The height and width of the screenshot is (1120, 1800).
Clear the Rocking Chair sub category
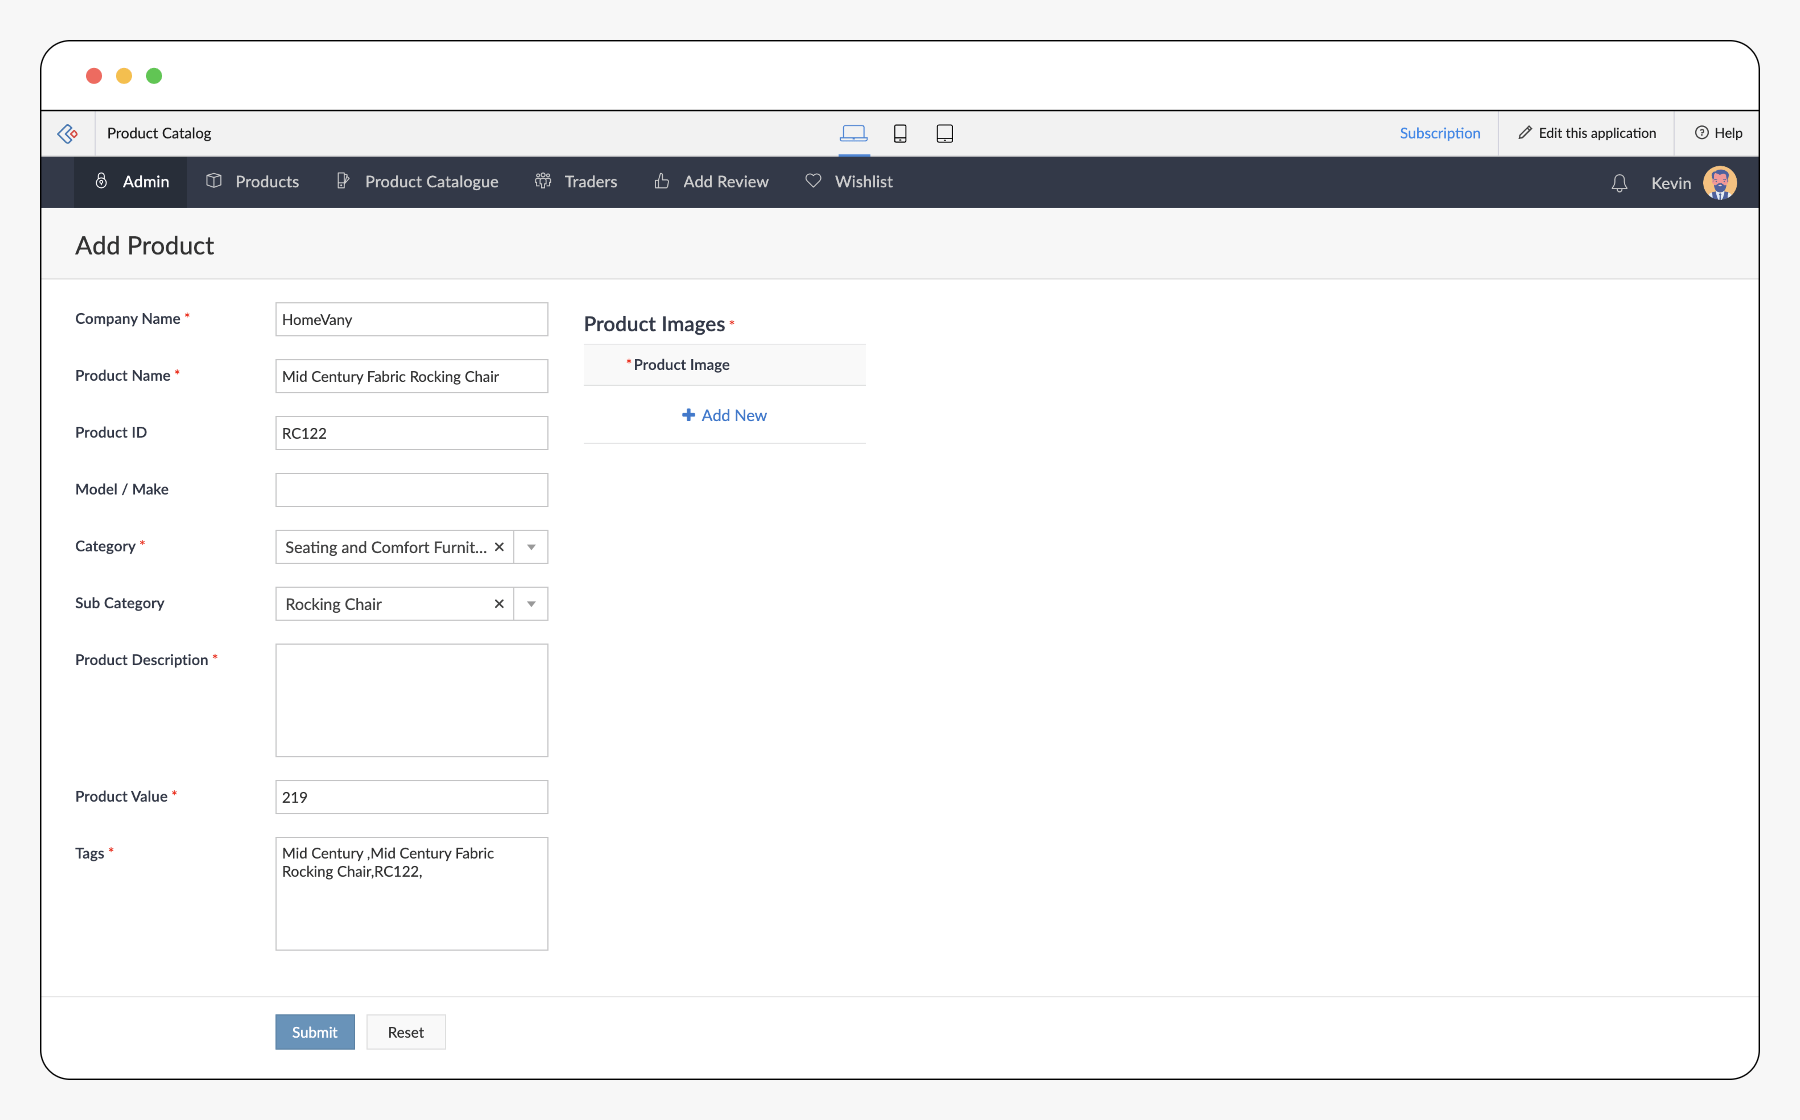click(x=499, y=604)
